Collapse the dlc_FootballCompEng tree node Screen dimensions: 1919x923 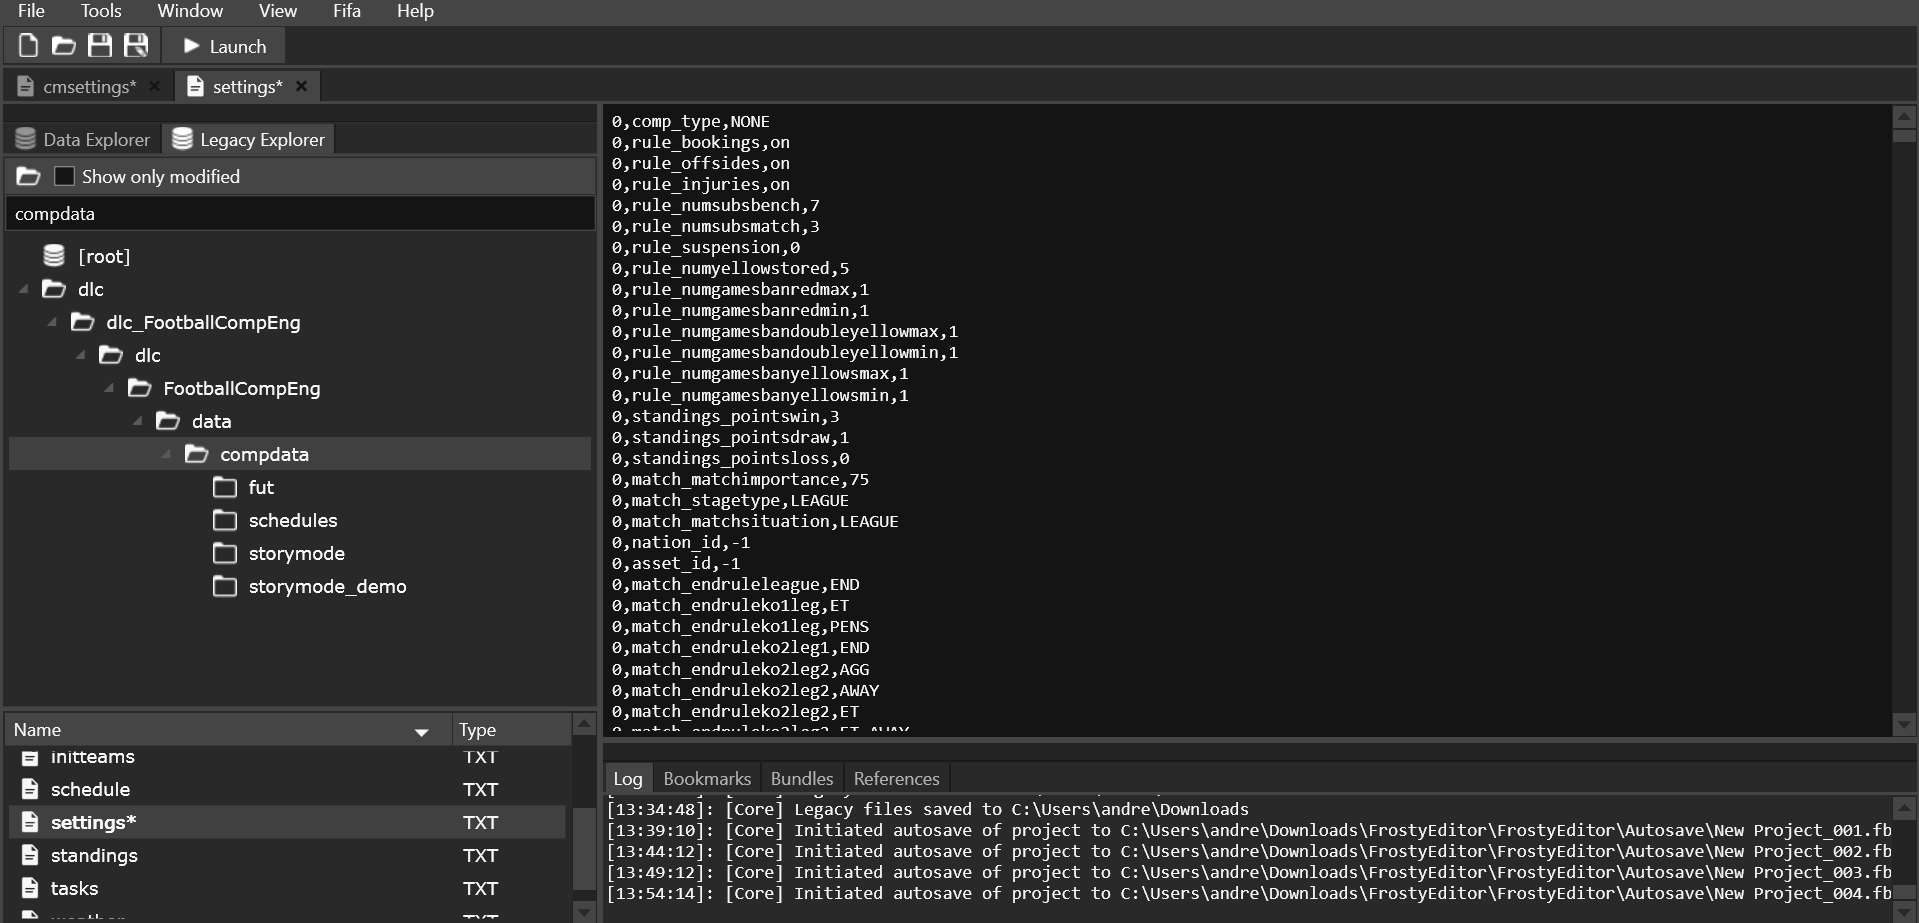pos(52,322)
